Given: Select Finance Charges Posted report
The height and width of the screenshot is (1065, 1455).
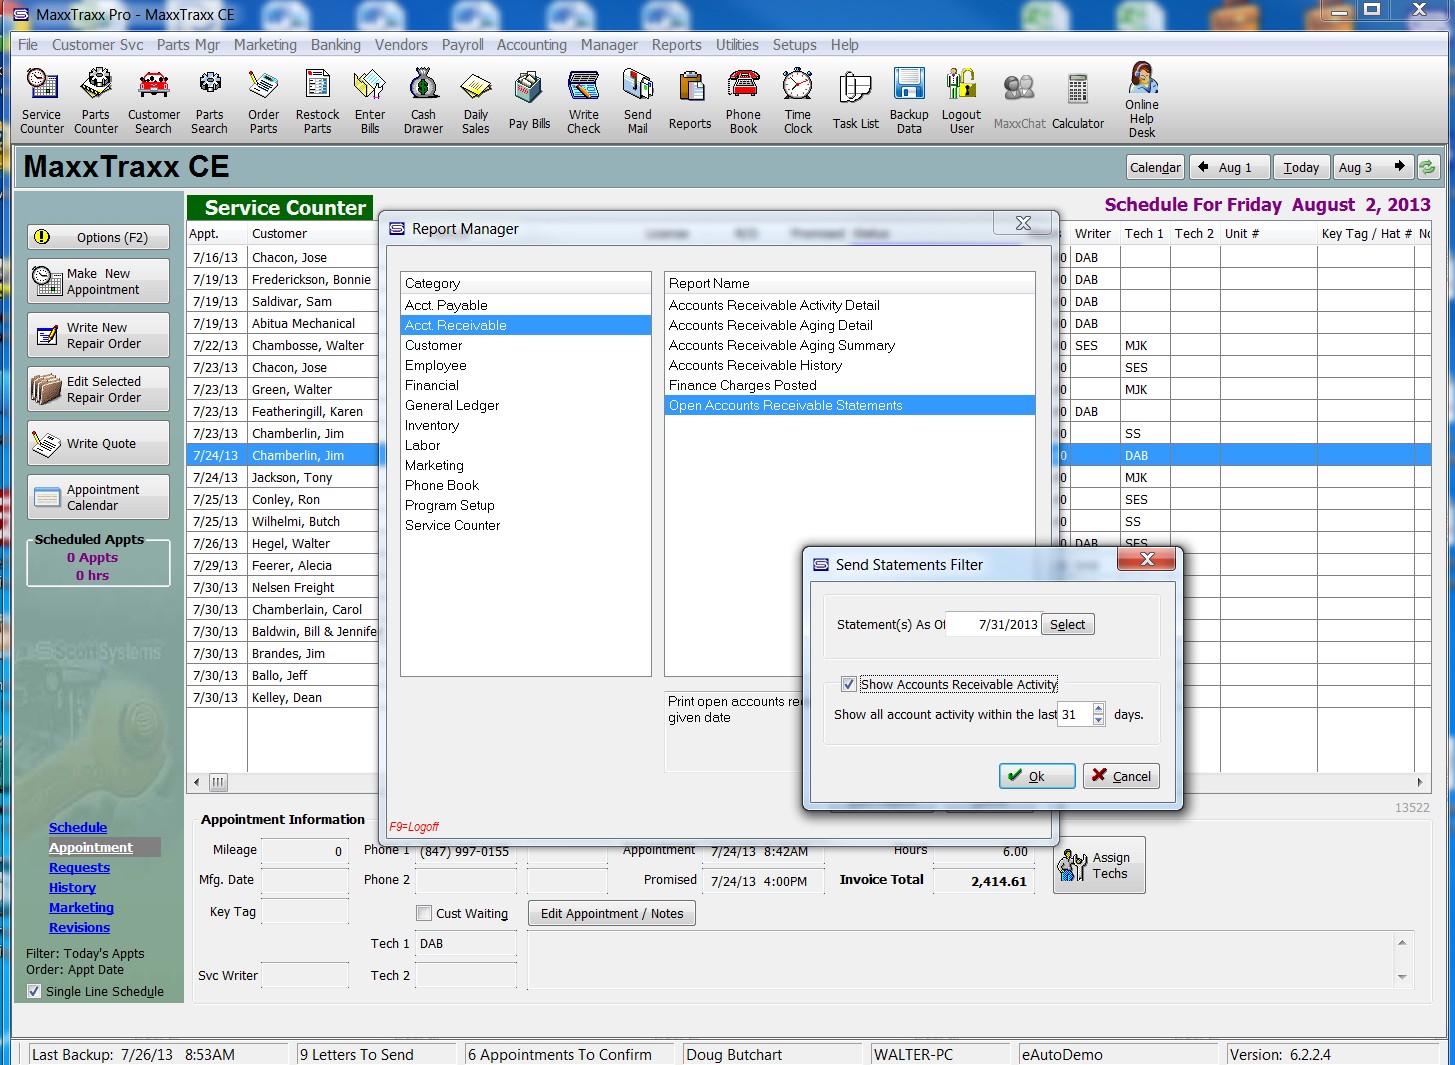Looking at the screenshot, I should click(x=849, y=385).
